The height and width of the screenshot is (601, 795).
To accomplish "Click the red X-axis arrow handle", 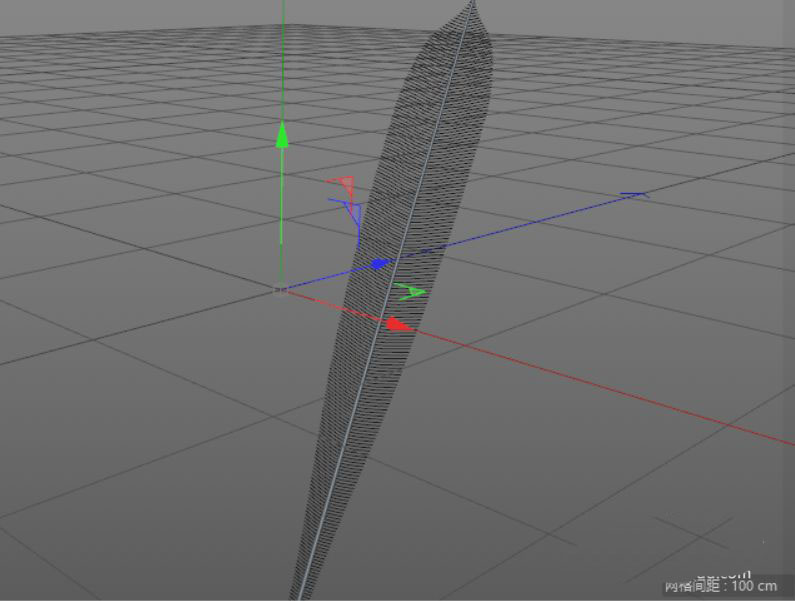I will (x=399, y=325).
